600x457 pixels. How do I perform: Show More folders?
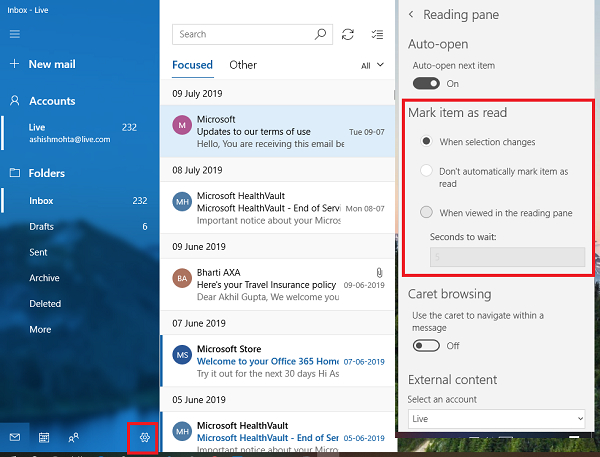80,329
